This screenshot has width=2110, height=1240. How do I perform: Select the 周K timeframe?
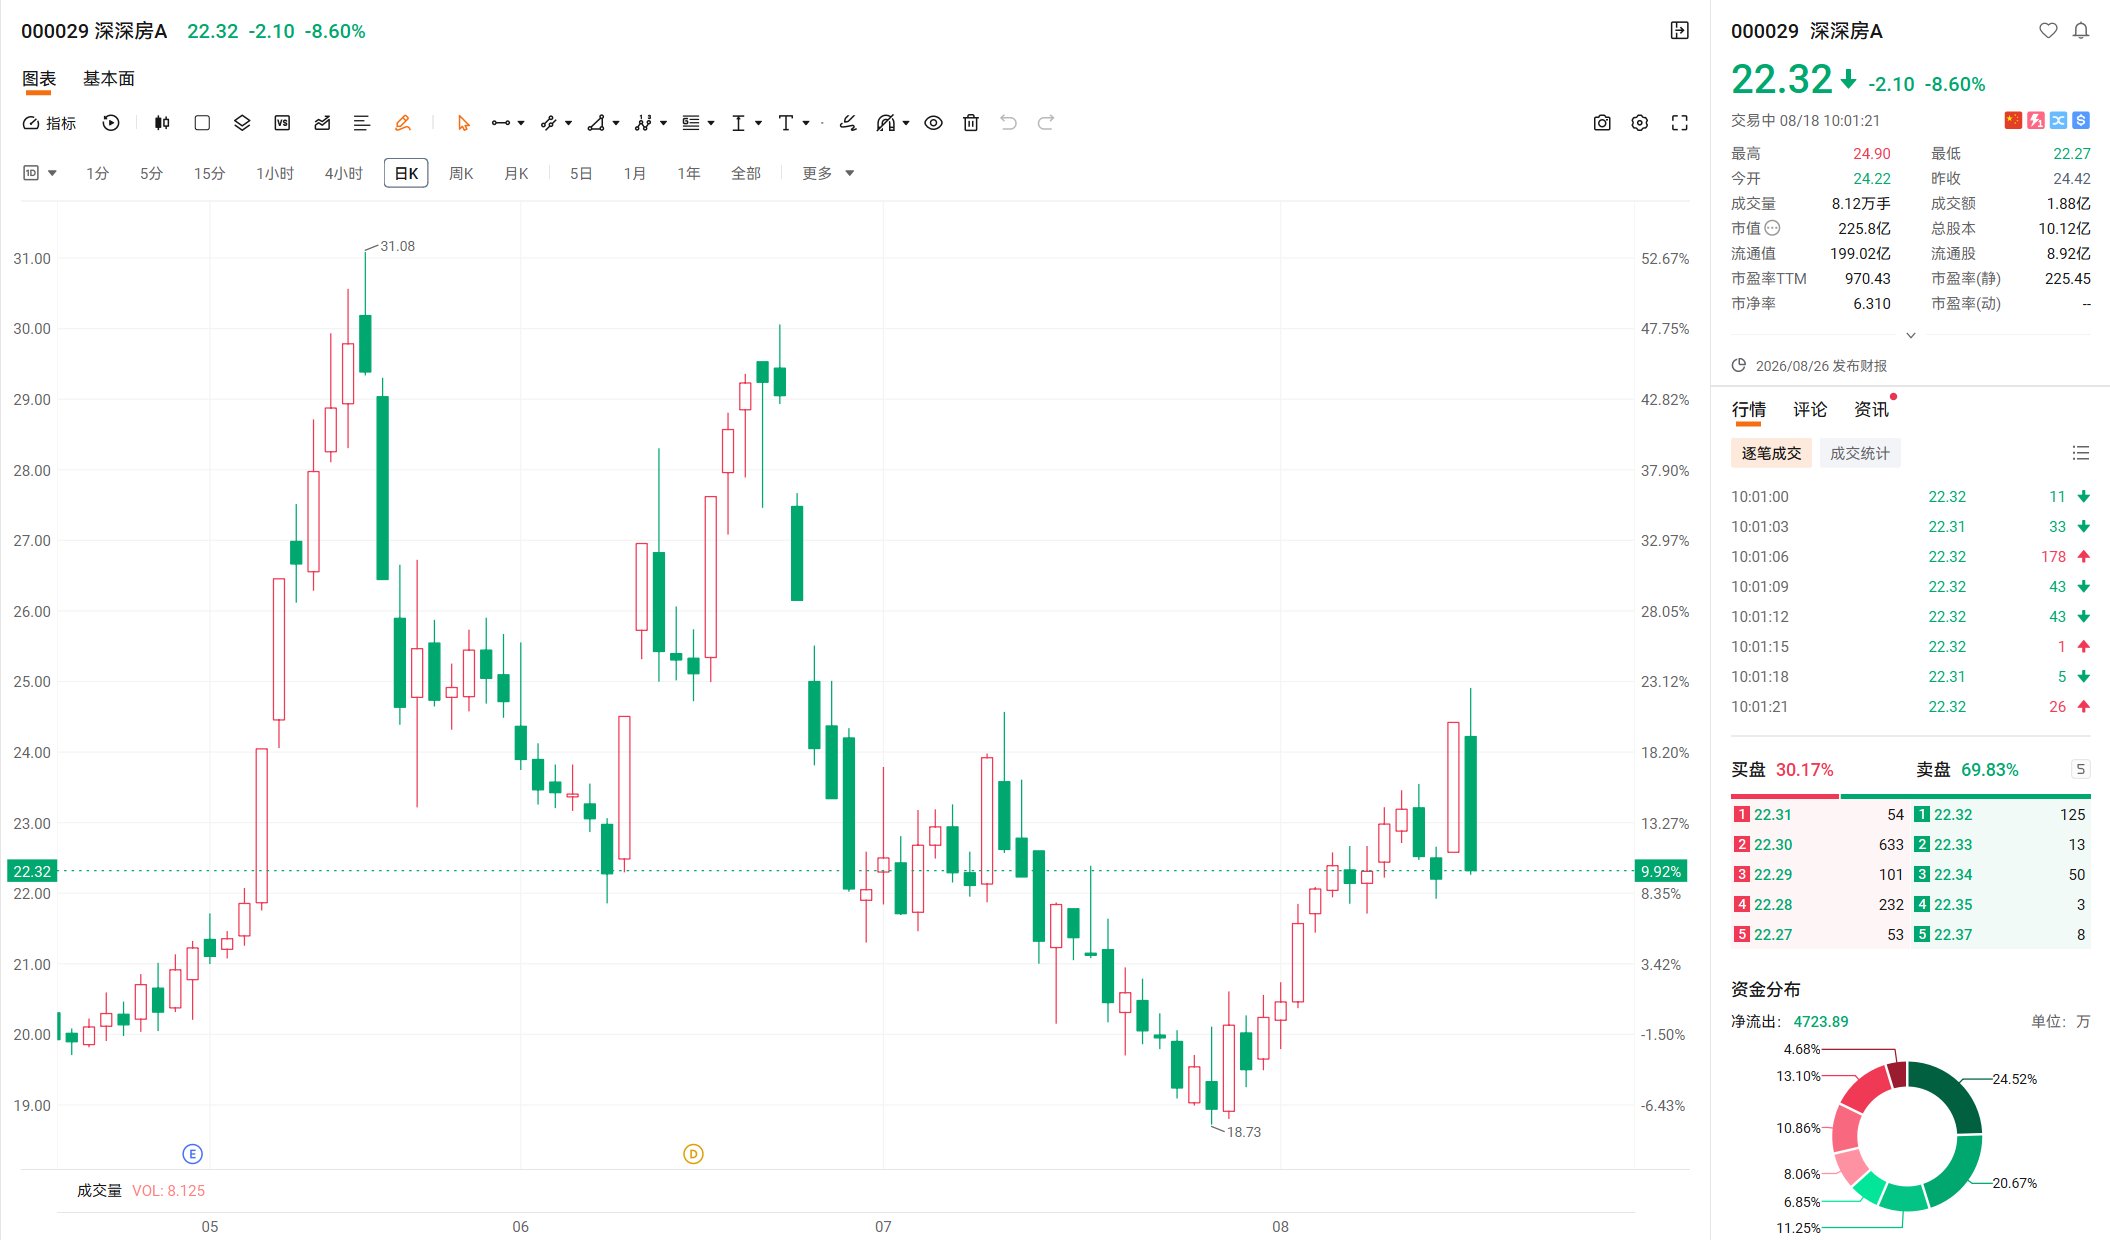pos(461,173)
